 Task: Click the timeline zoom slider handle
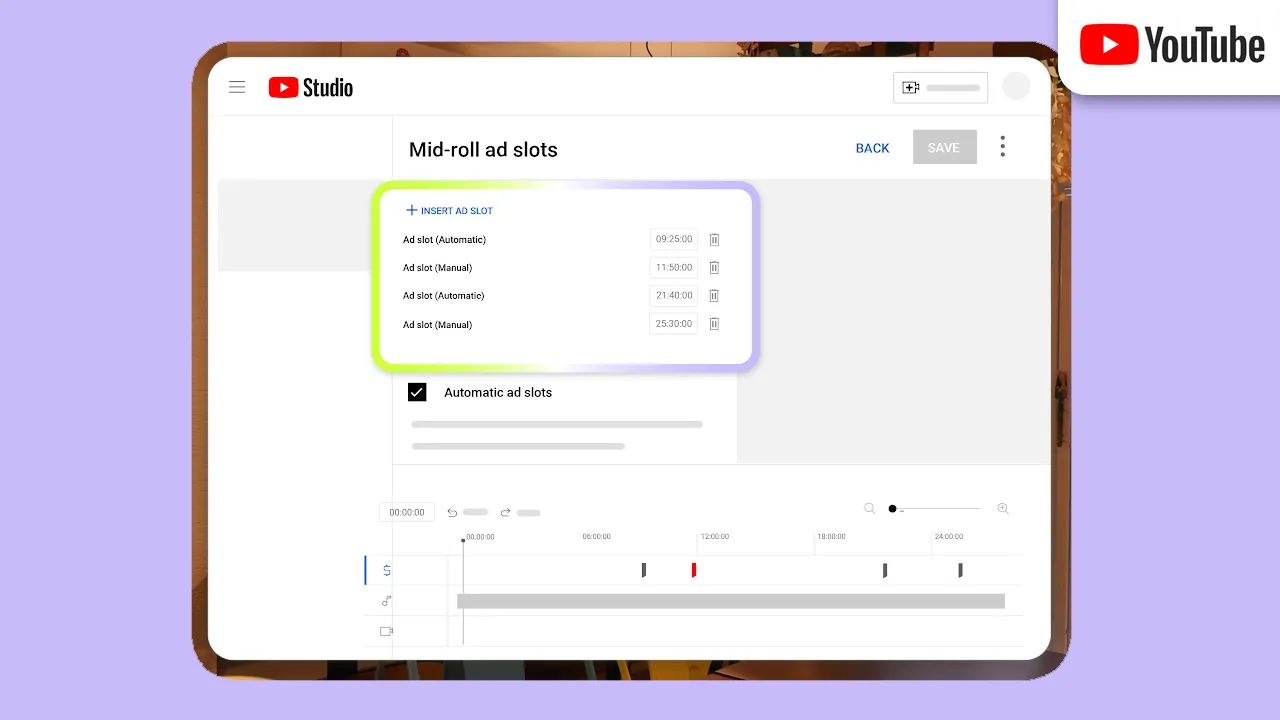tap(892, 509)
